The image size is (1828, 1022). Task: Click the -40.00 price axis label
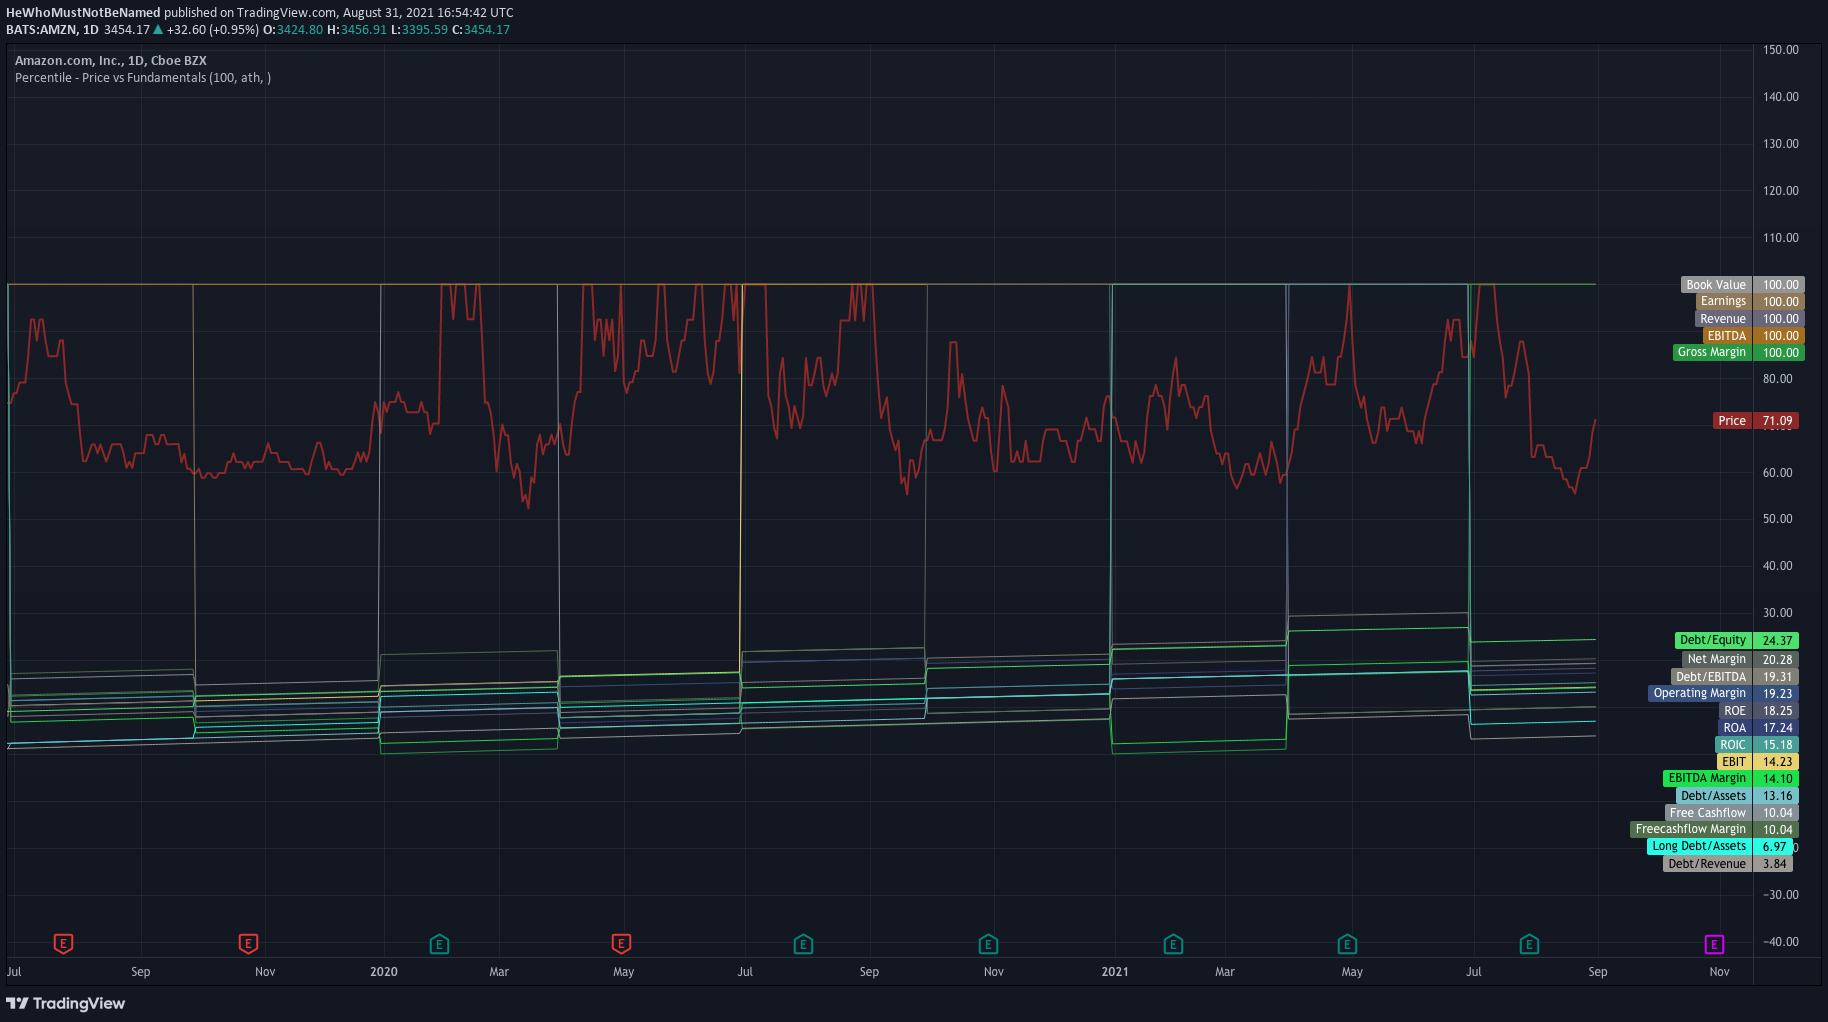tap(1780, 942)
